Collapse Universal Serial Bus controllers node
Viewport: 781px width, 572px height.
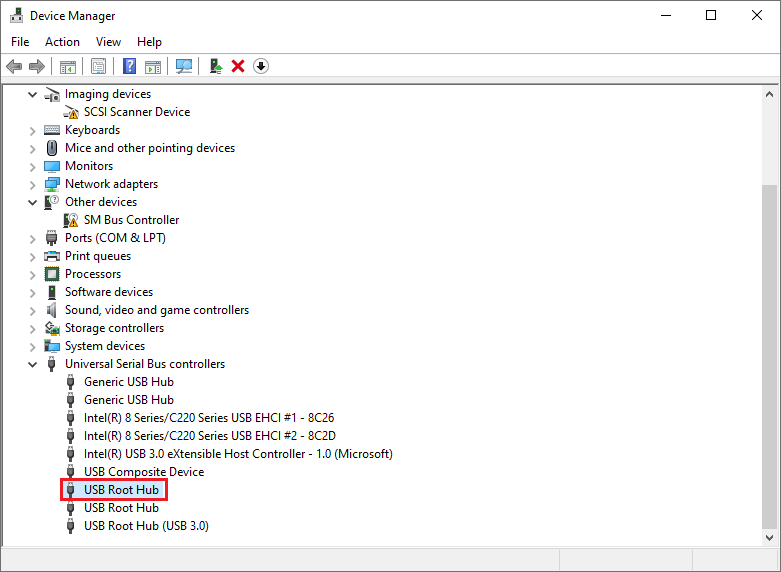33,364
